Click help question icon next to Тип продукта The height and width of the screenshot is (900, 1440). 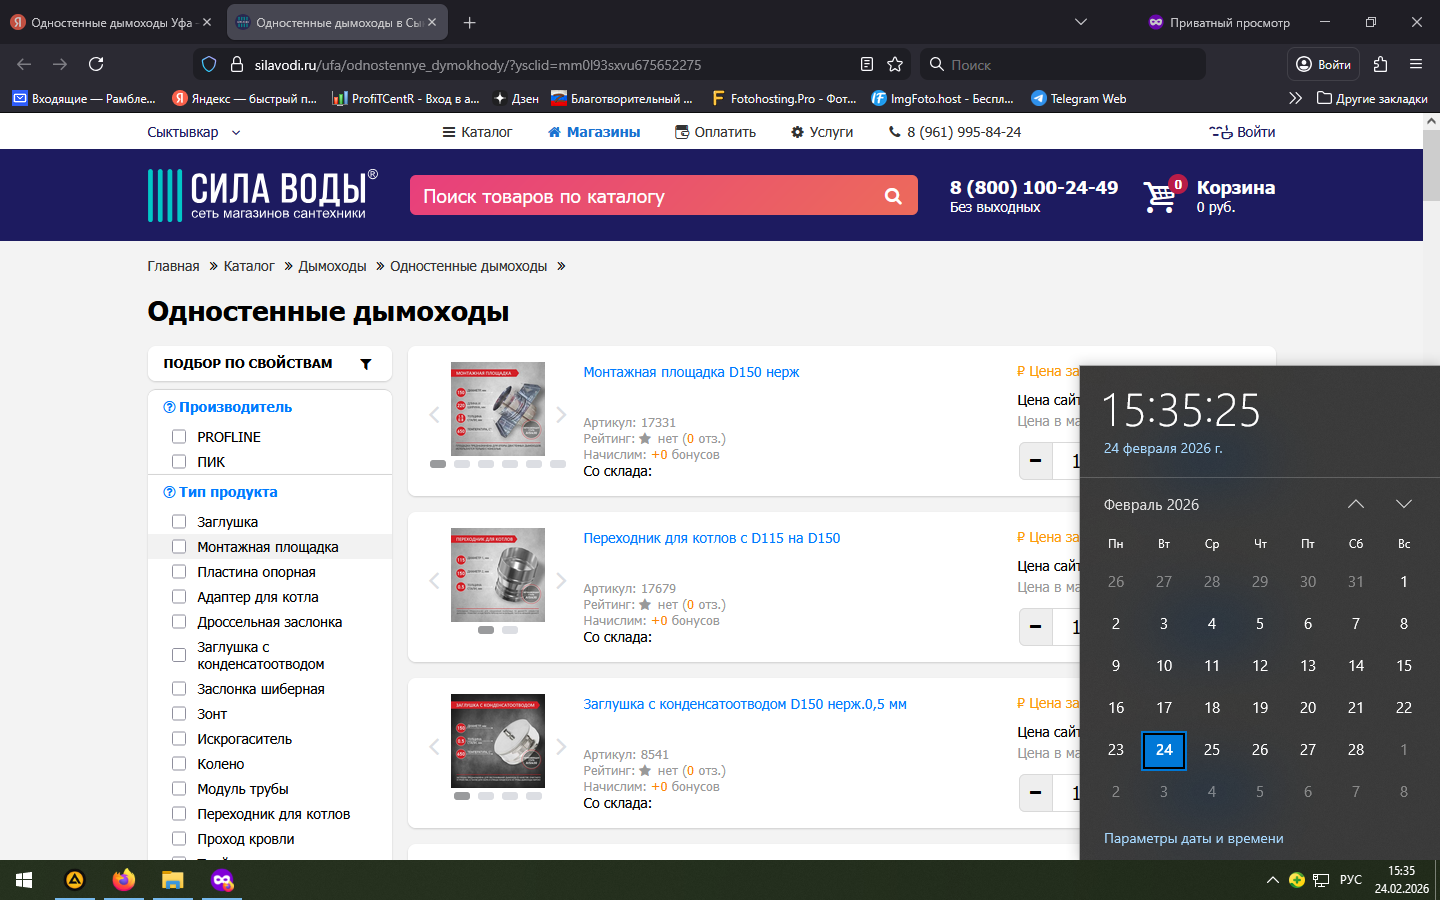tap(169, 492)
